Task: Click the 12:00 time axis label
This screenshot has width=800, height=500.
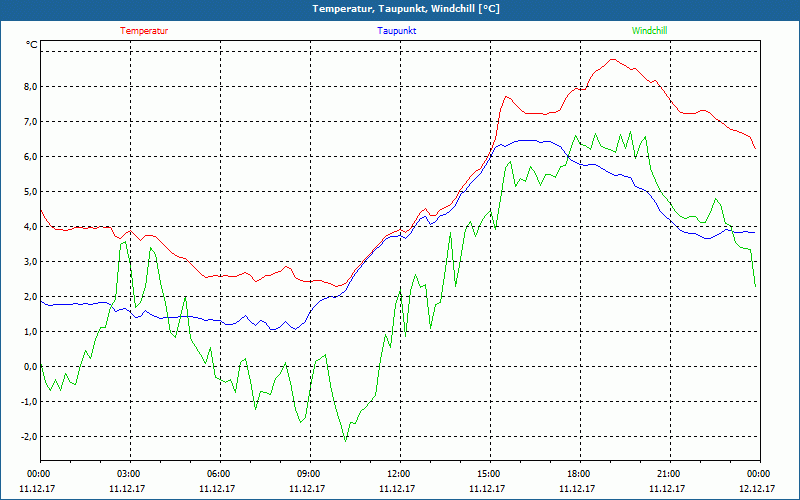Action: pyautogui.click(x=400, y=474)
